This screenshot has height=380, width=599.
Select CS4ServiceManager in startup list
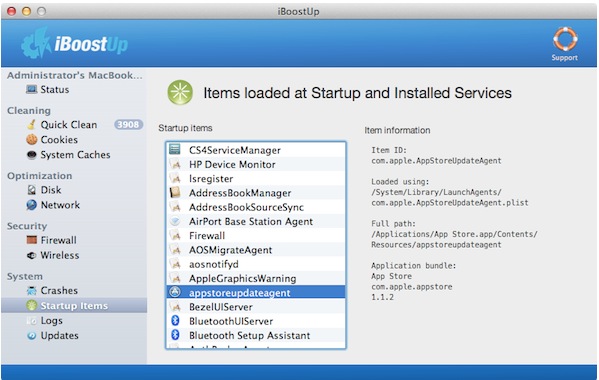pyautogui.click(x=256, y=150)
